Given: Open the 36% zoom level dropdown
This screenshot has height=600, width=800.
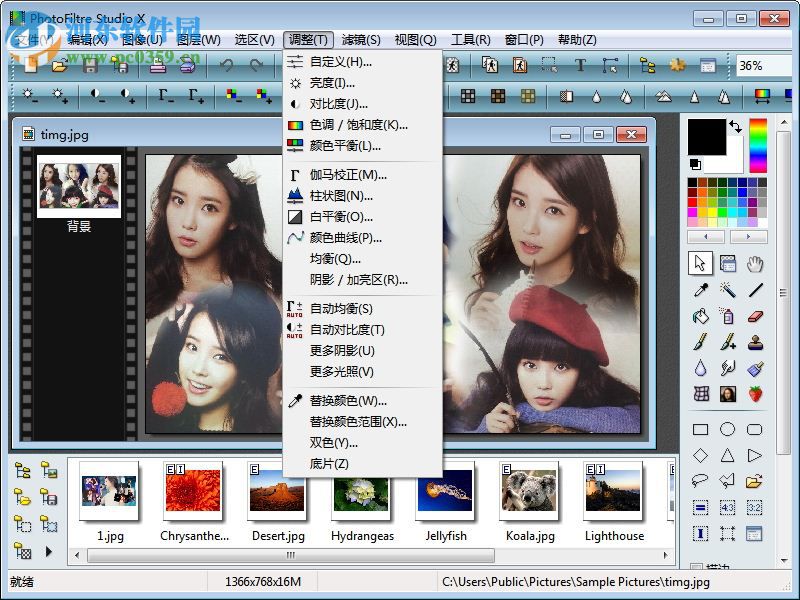Looking at the screenshot, I should point(777,66).
